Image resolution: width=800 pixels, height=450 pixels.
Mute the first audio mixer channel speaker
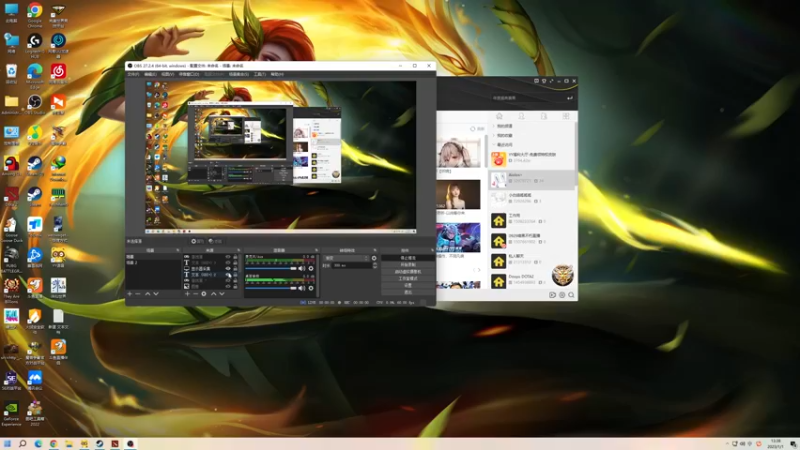(301, 268)
